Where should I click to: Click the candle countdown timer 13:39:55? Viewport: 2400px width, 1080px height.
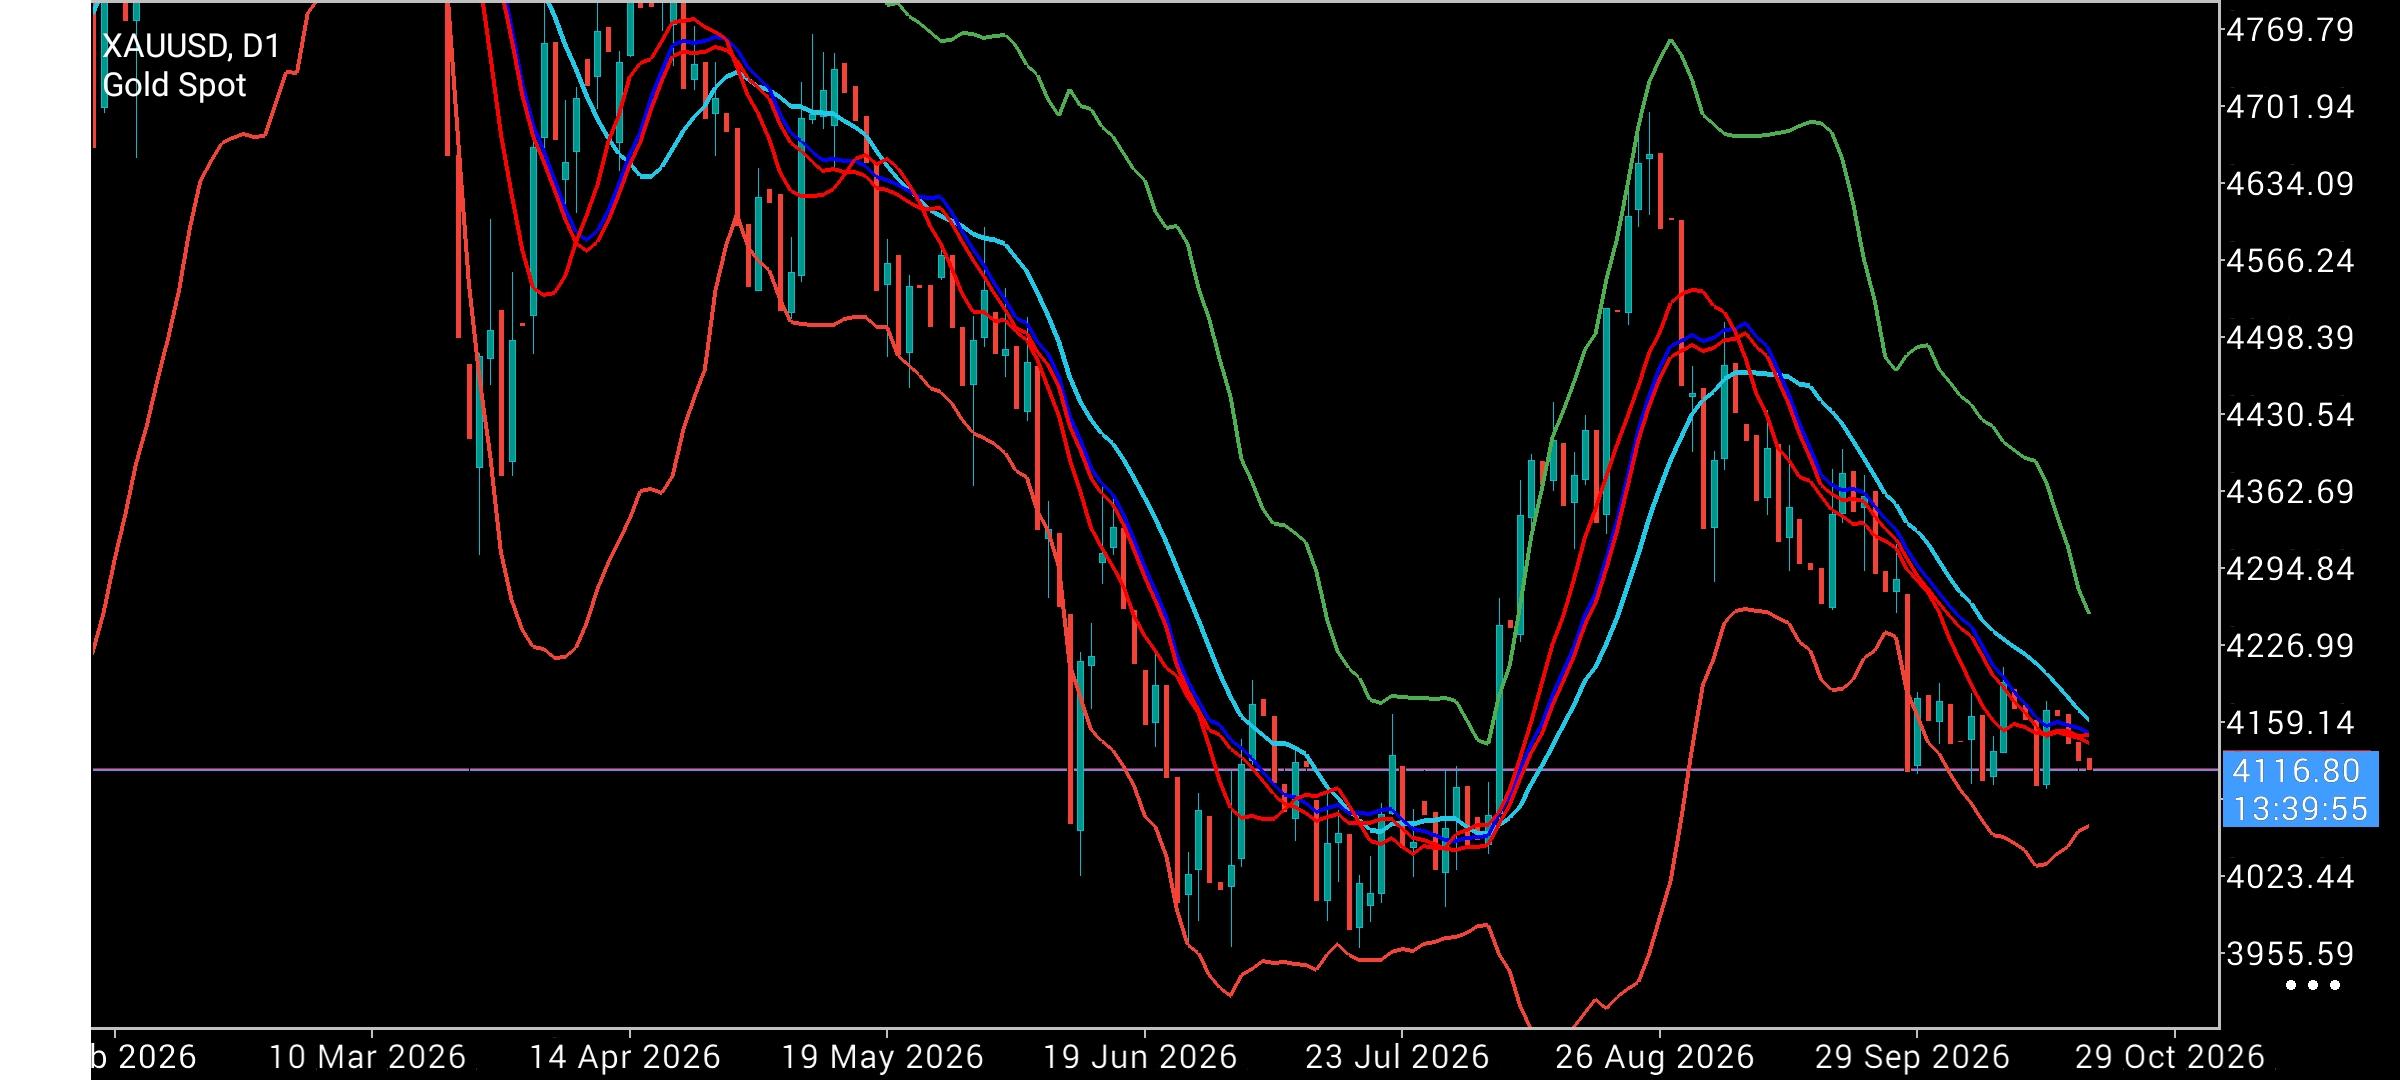point(2300,809)
